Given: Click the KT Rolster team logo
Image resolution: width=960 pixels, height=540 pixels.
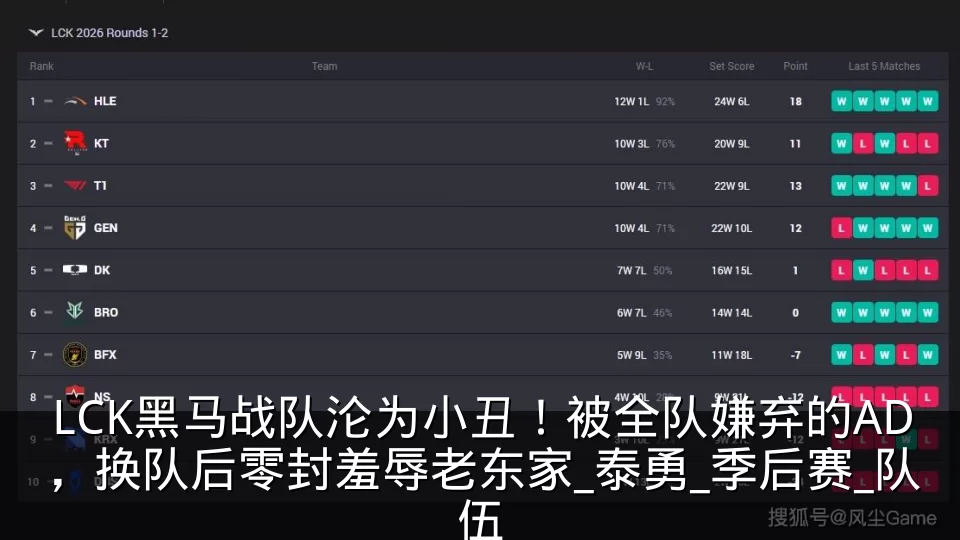Looking at the screenshot, I should (75, 143).
